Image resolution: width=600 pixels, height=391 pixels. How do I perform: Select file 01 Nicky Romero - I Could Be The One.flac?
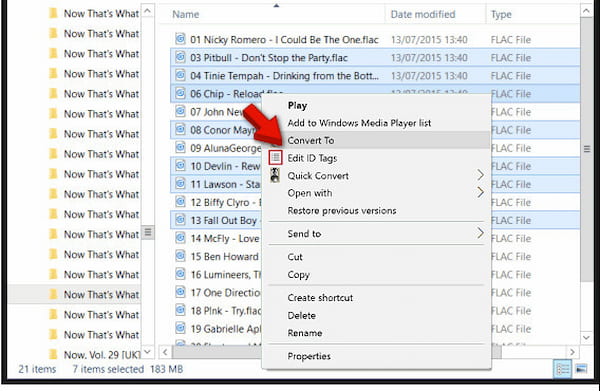tap(284, 40)
